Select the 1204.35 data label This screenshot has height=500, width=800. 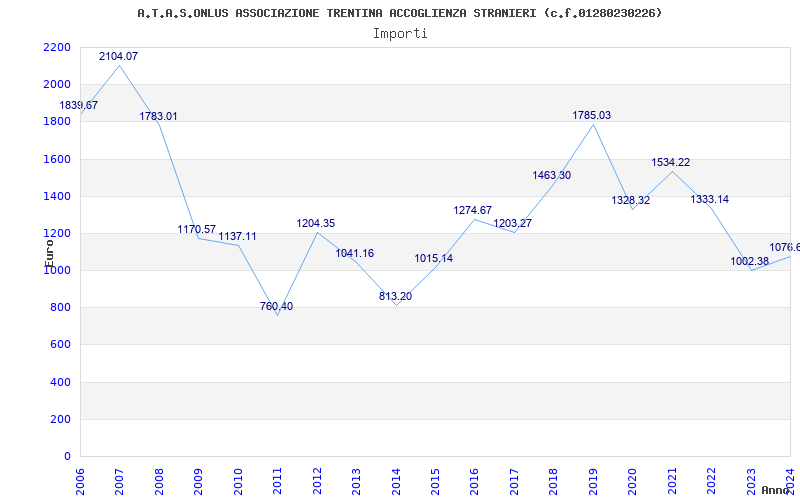click(x=316, y=223)
